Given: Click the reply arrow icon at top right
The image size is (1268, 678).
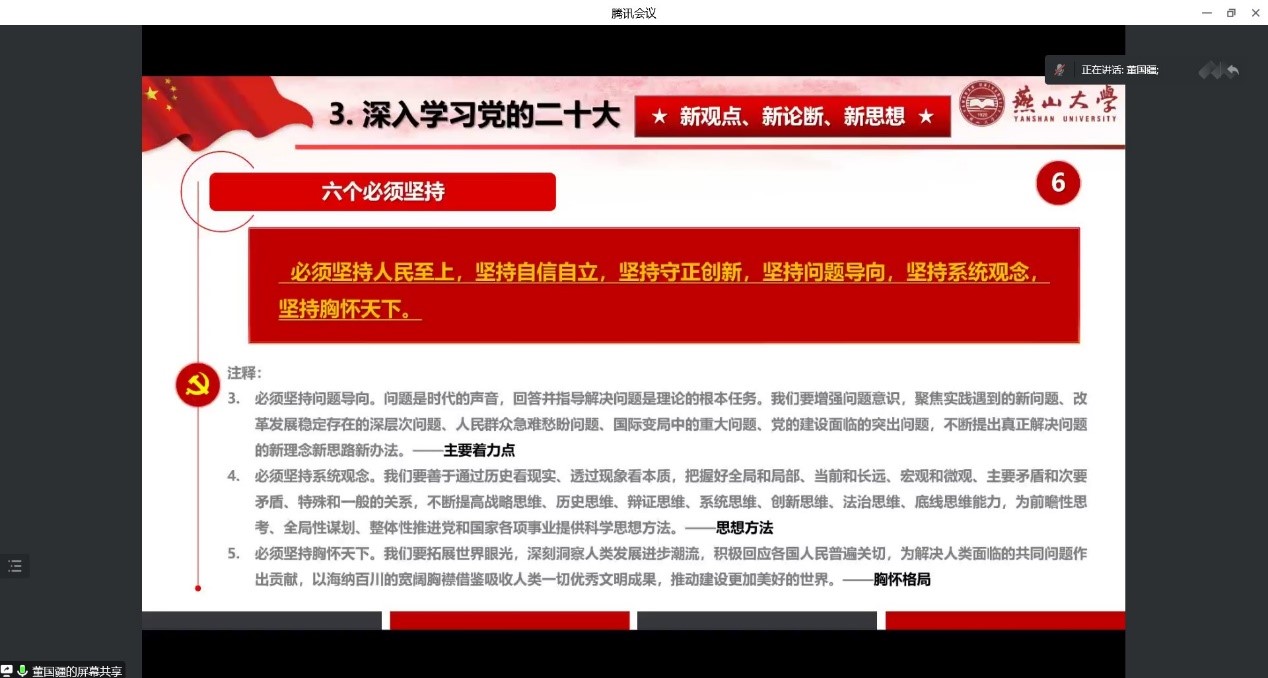Looking at the screenshot, I should (1233, 70).
